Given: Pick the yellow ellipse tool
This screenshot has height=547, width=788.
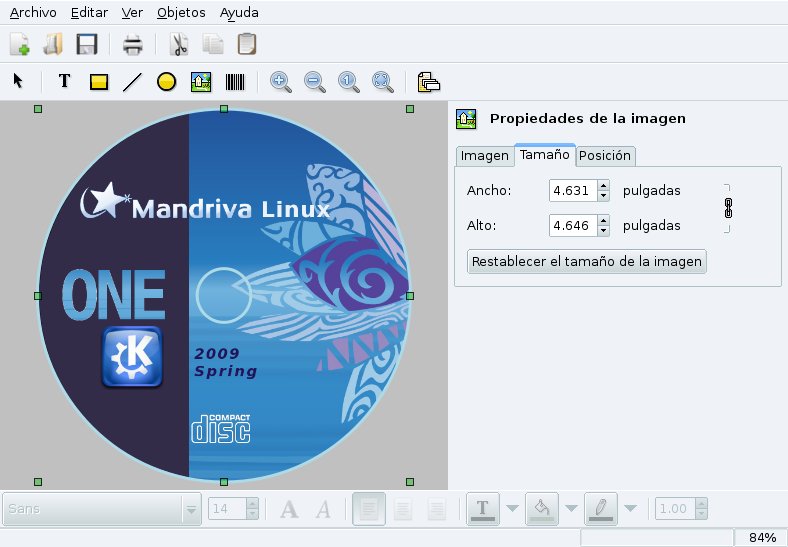Looking at the screenshot, I should point(166,81).
